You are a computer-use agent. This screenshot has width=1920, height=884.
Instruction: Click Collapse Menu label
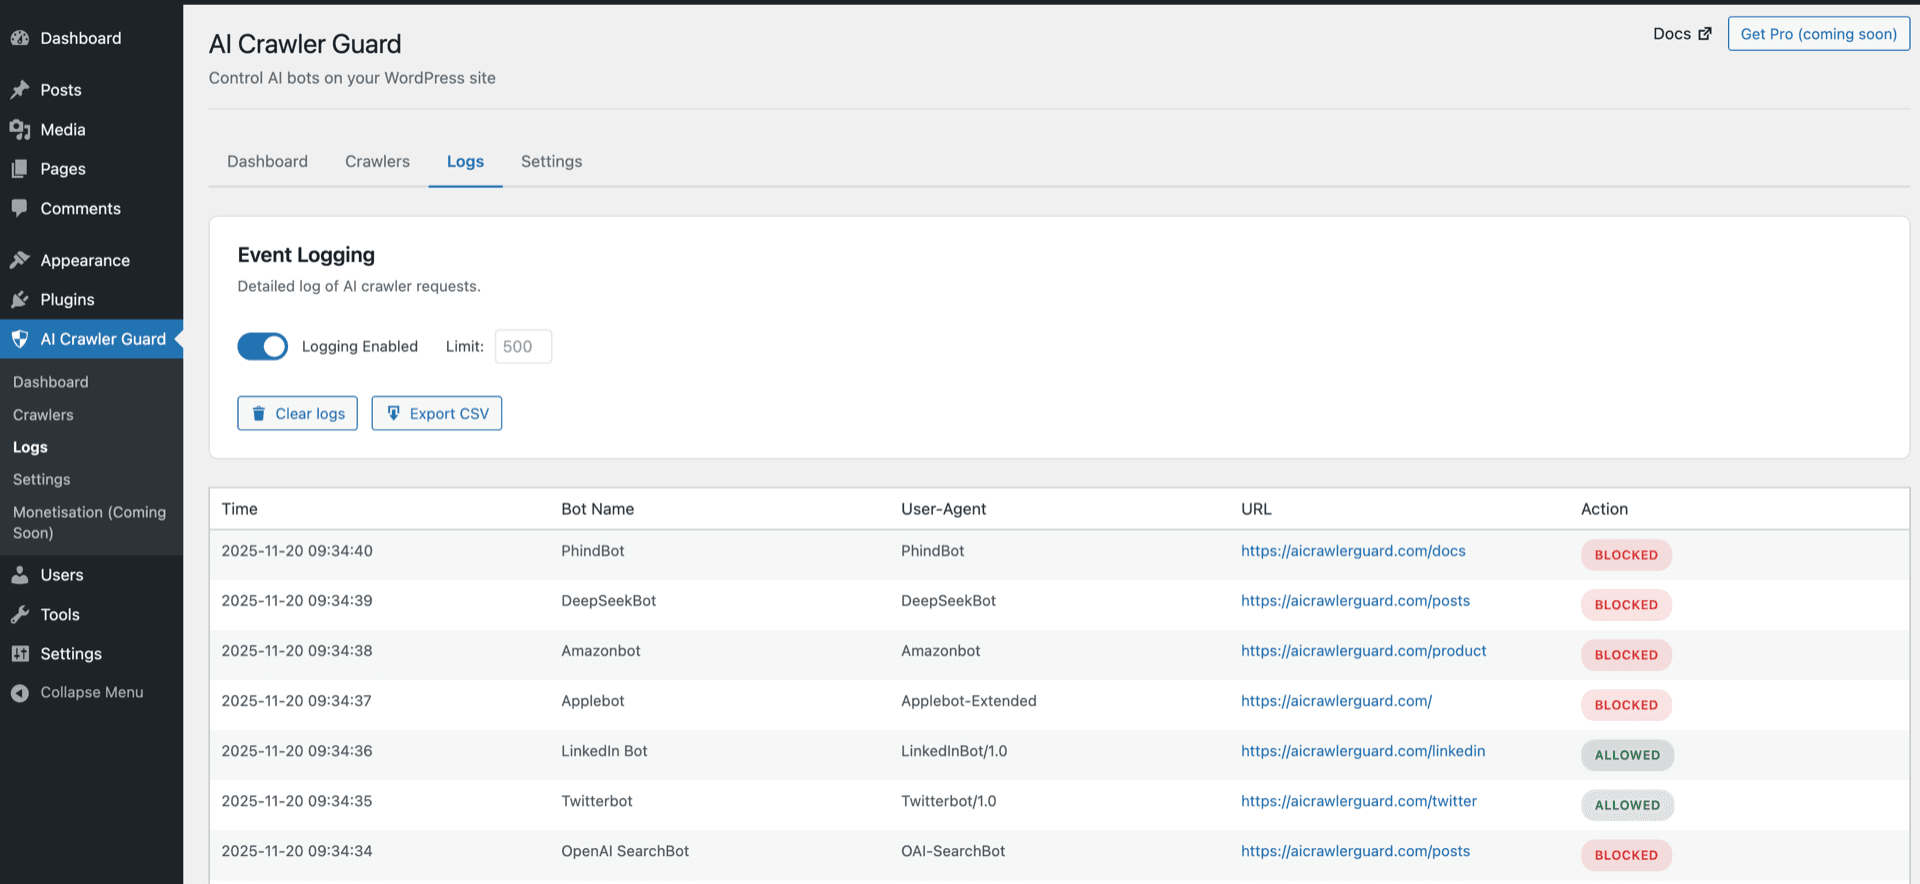92,692
